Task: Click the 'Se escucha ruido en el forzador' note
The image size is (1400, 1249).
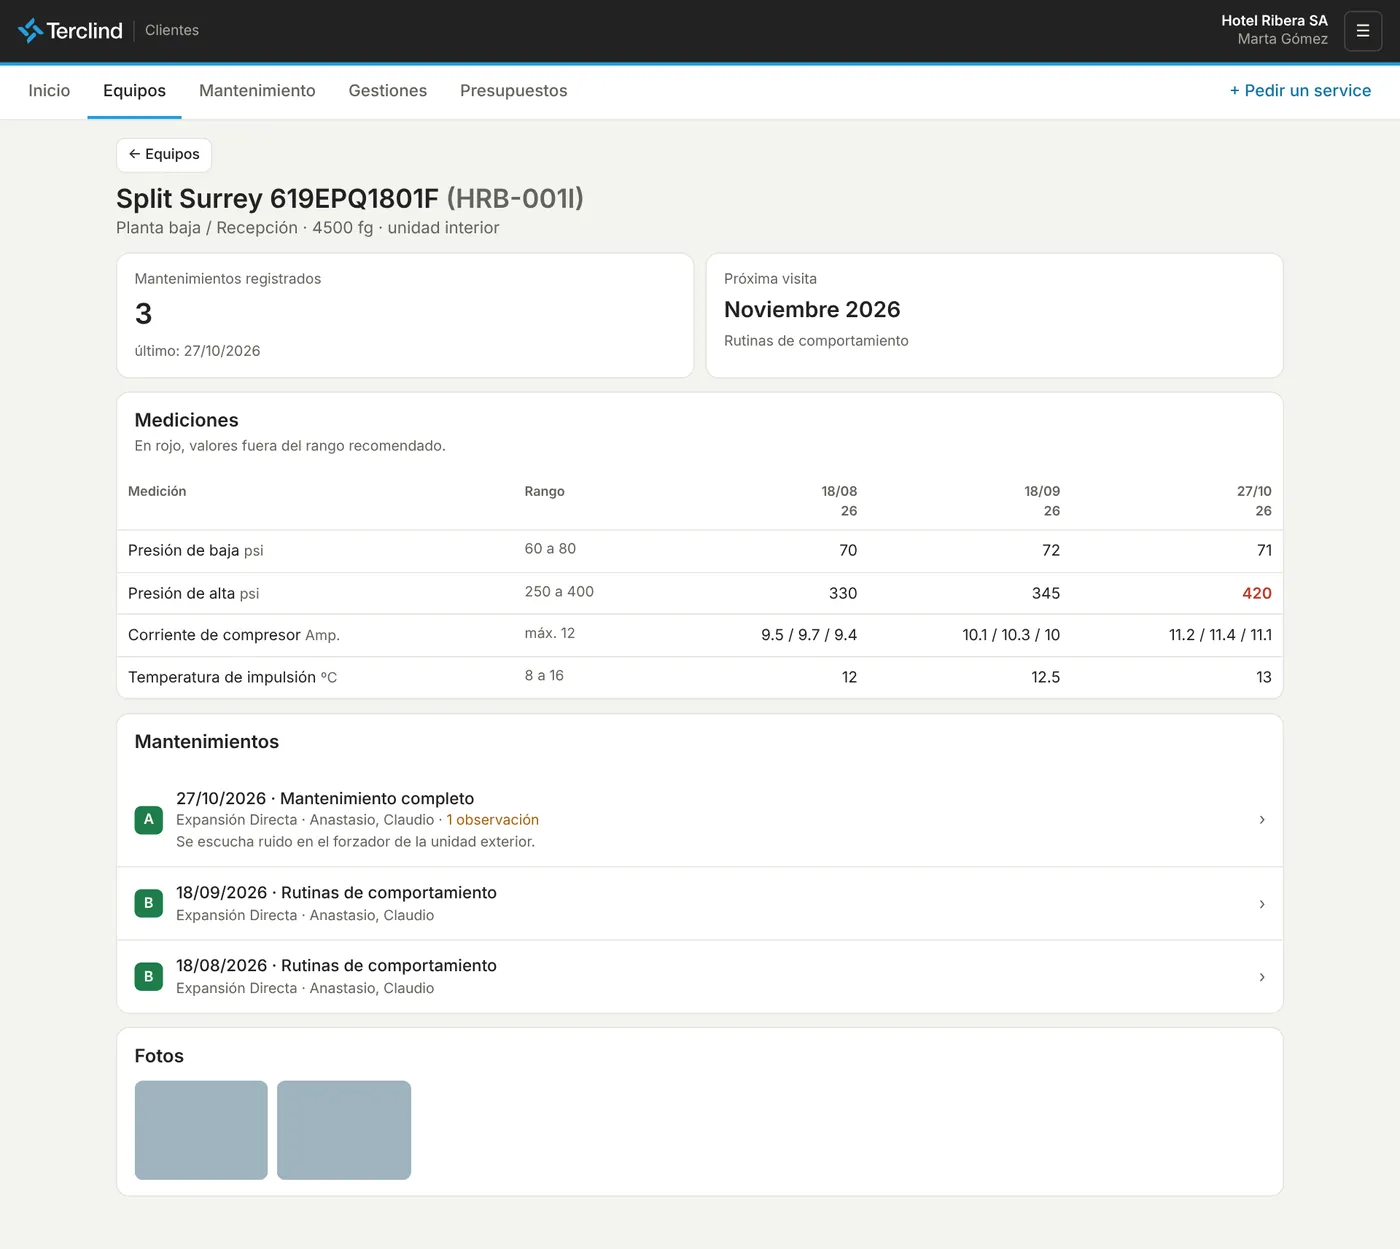Action: coord(355,842)
